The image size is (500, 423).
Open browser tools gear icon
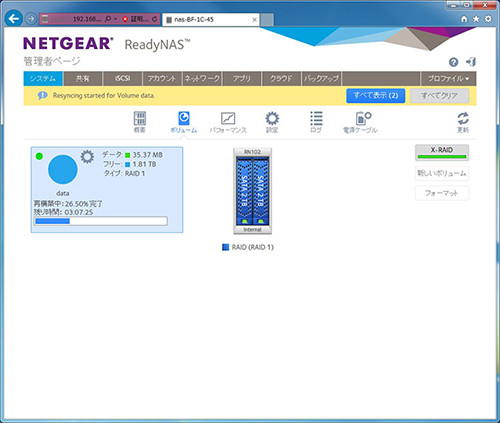point(488,19)
